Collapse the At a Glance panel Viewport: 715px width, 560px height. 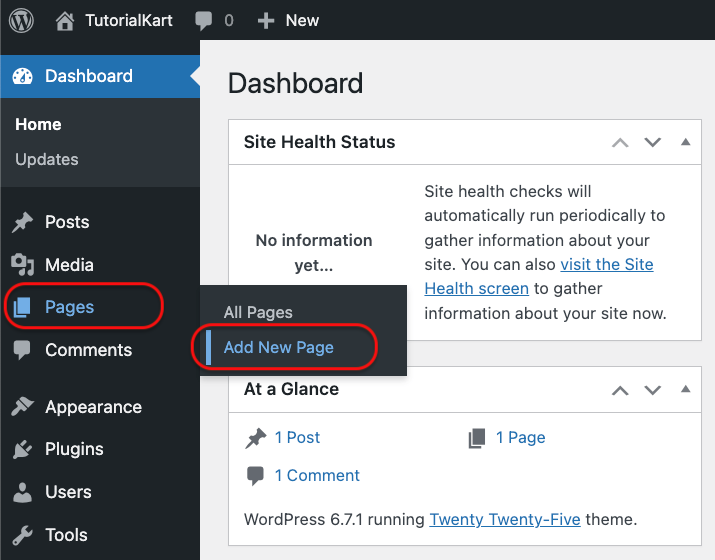(x=685, y=389)
